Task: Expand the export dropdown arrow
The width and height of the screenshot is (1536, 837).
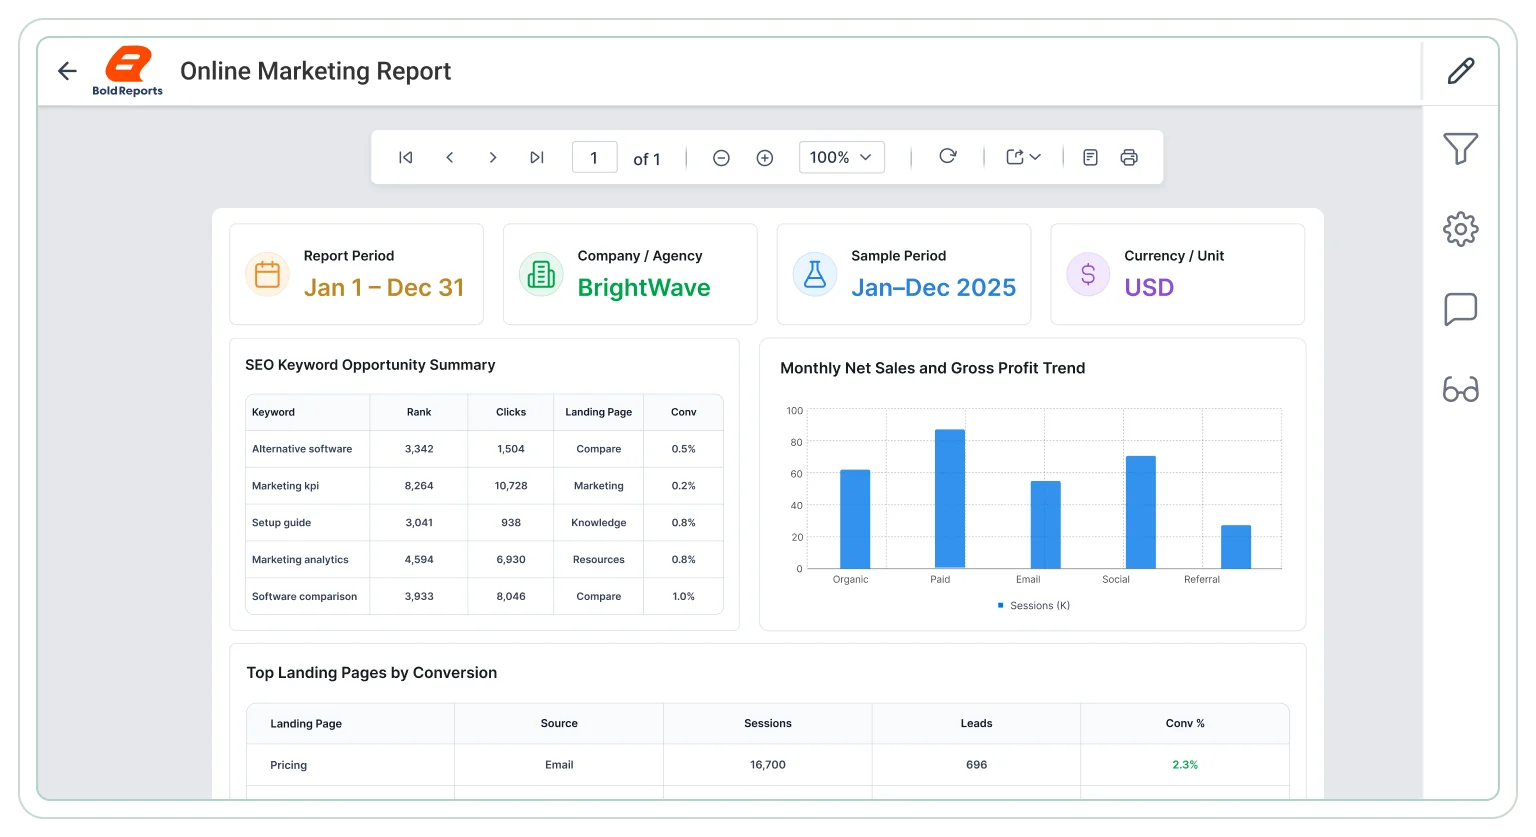Action: pyautogui.click(x=1035, y=157)
